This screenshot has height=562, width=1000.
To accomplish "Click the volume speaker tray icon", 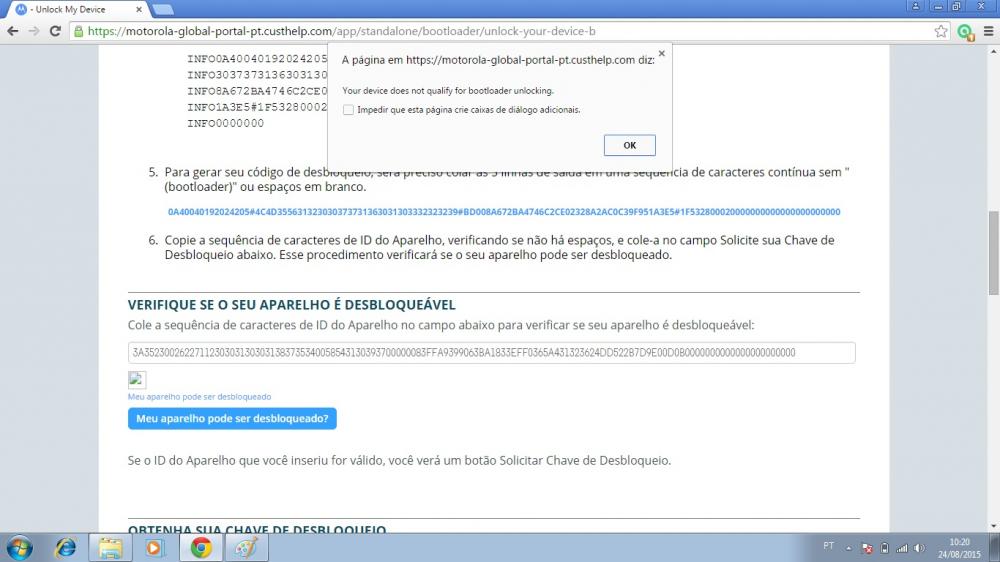I will click(x=919, y=548).
